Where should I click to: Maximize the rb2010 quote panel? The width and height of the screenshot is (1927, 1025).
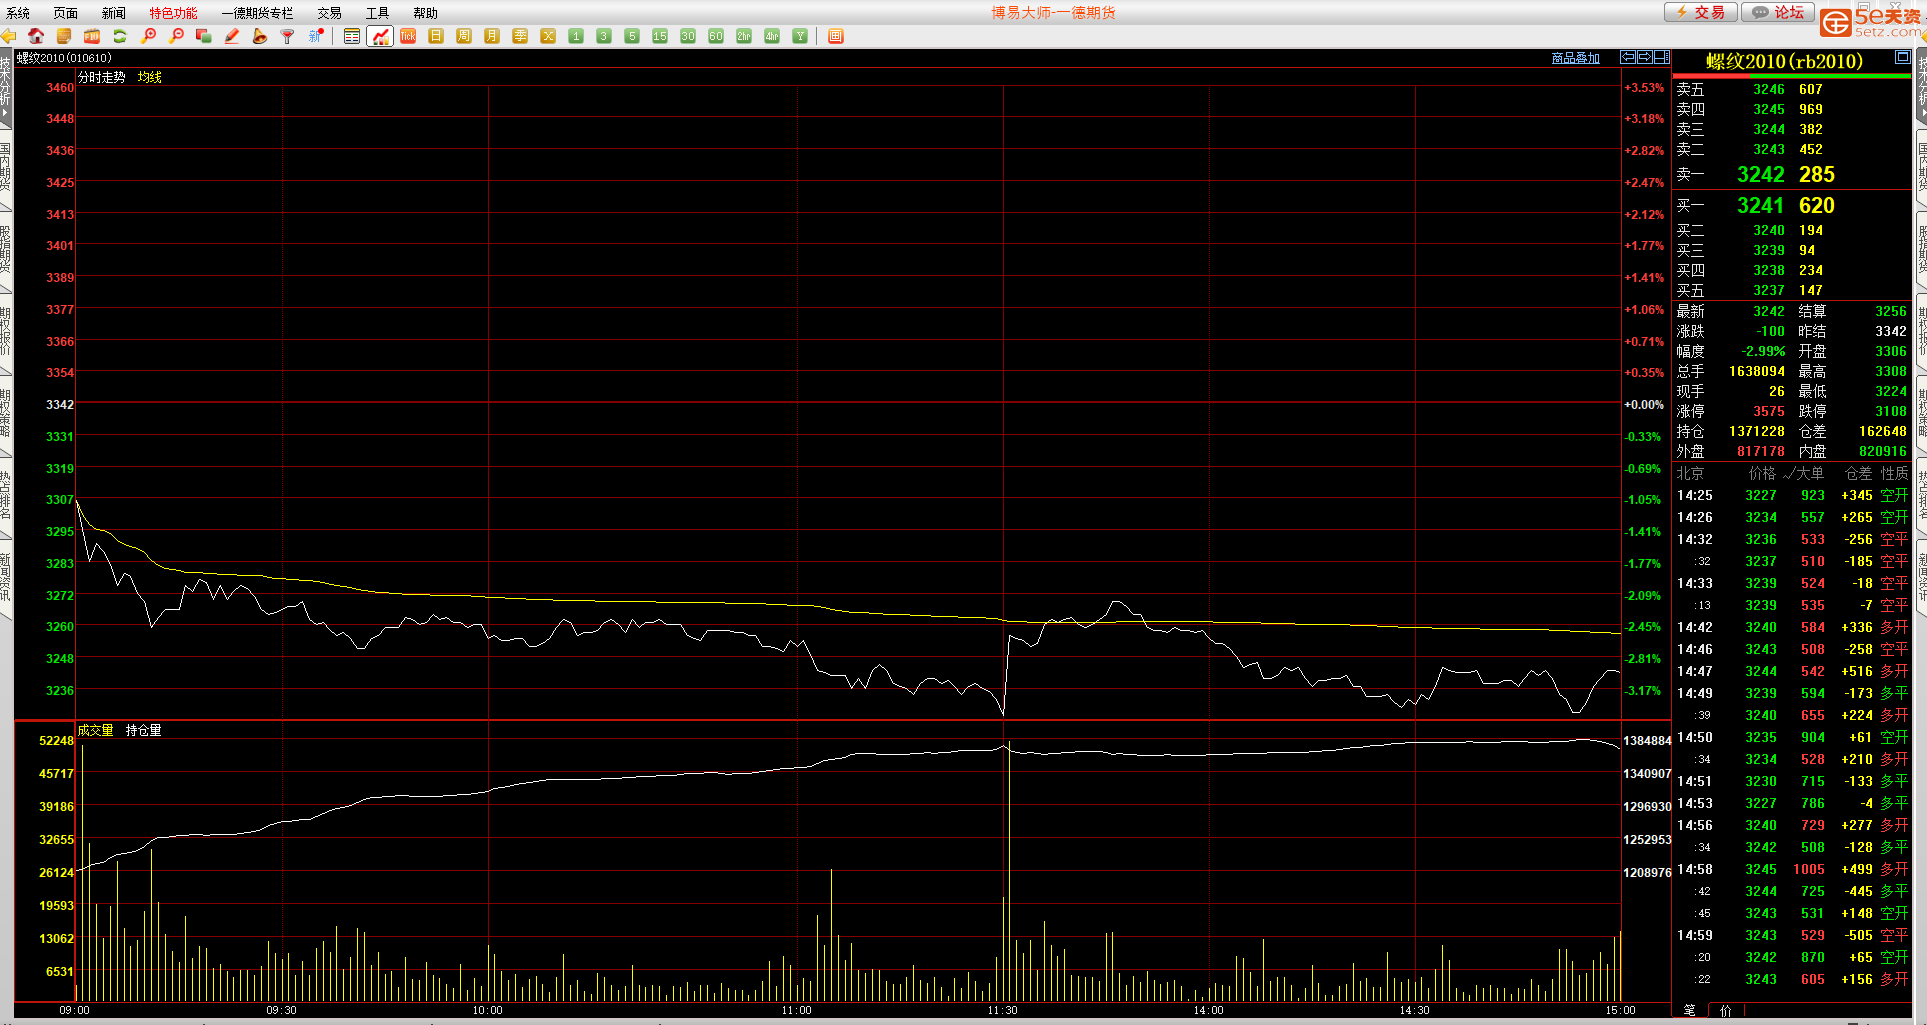click(1902, 58)
